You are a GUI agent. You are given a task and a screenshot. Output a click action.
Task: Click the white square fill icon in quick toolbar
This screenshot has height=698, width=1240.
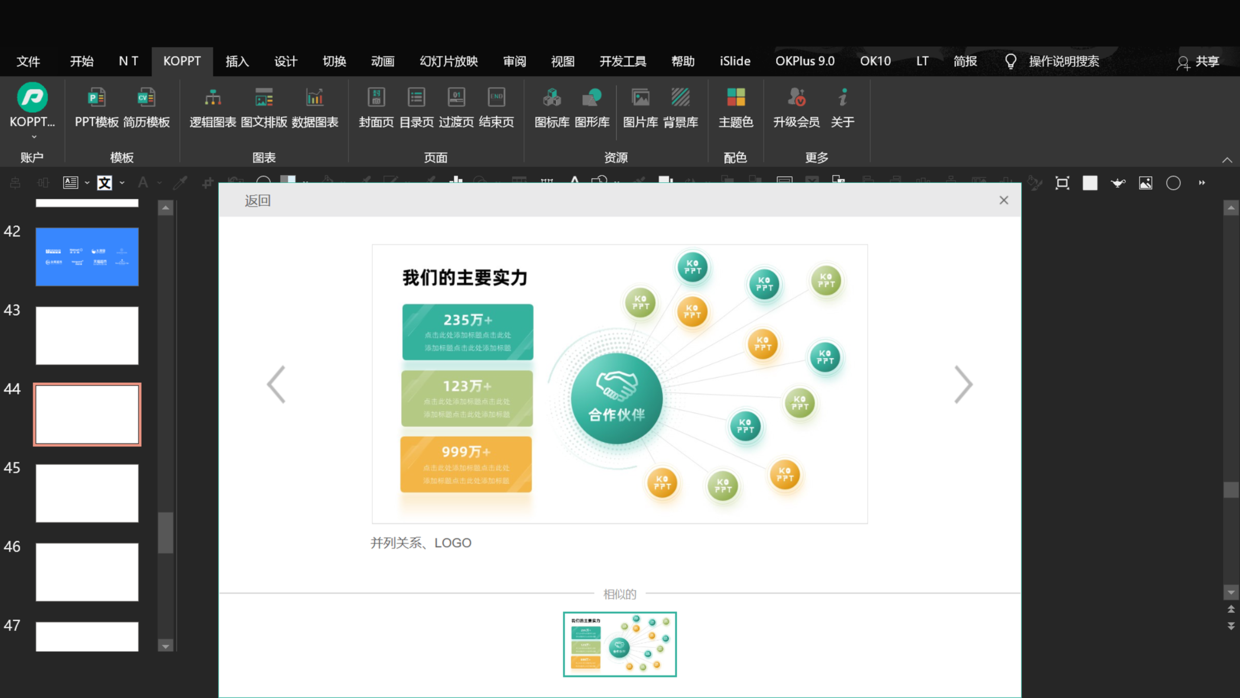tap(1090, 183)
